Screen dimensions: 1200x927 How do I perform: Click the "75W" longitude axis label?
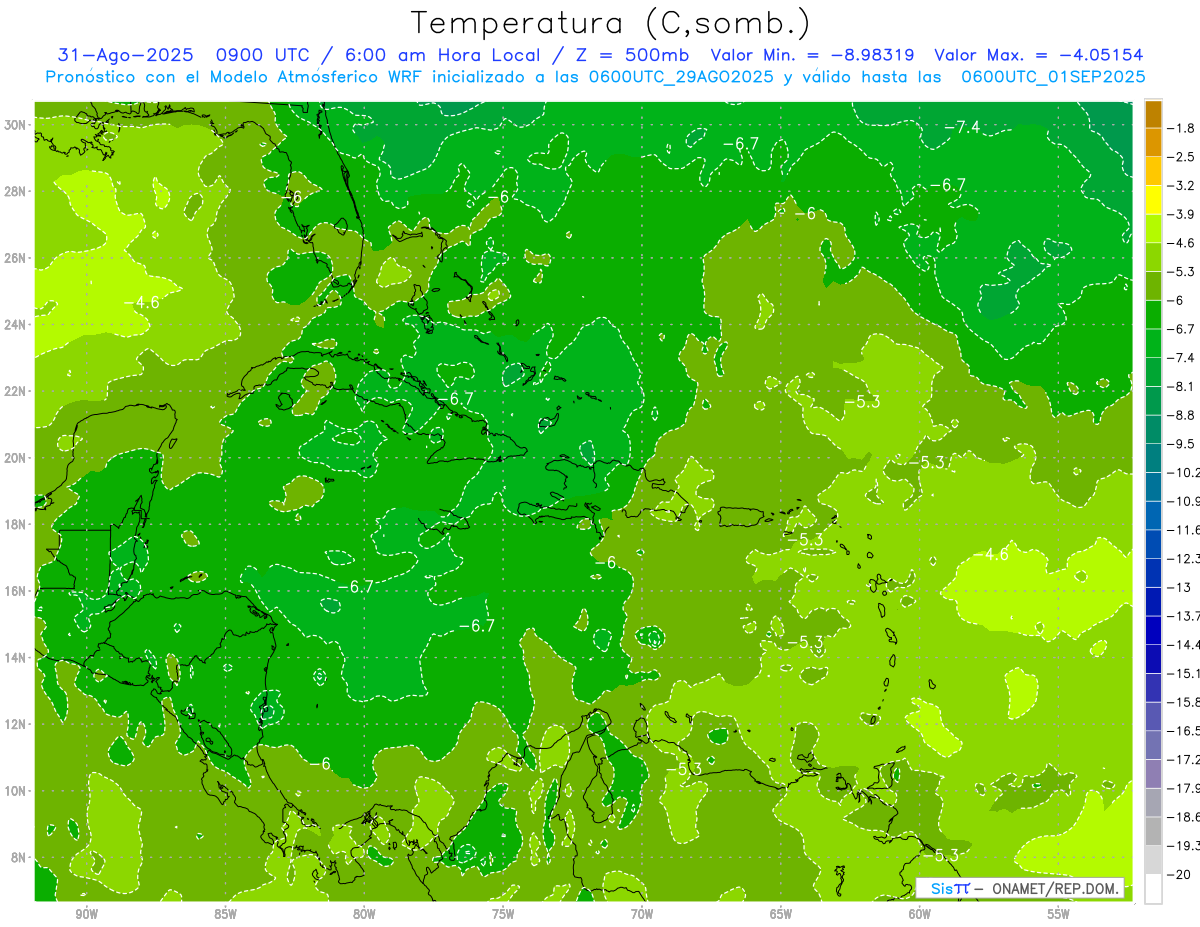pos(503,914)
